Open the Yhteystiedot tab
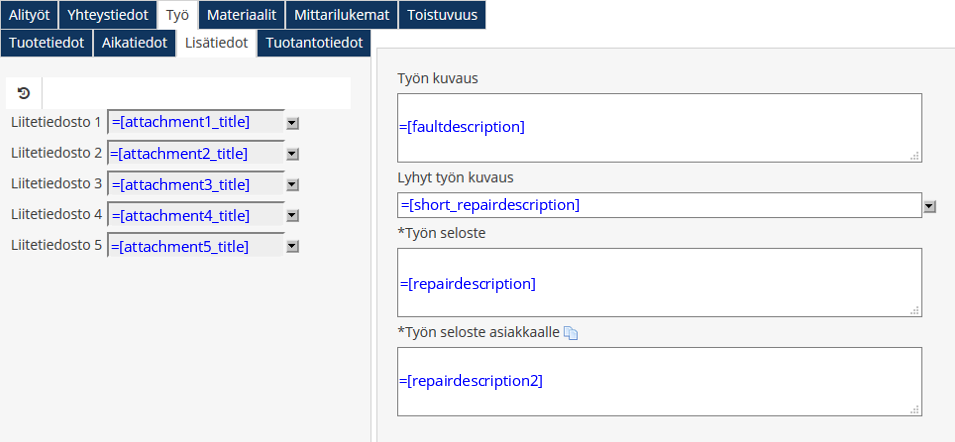 click(108, 15)
